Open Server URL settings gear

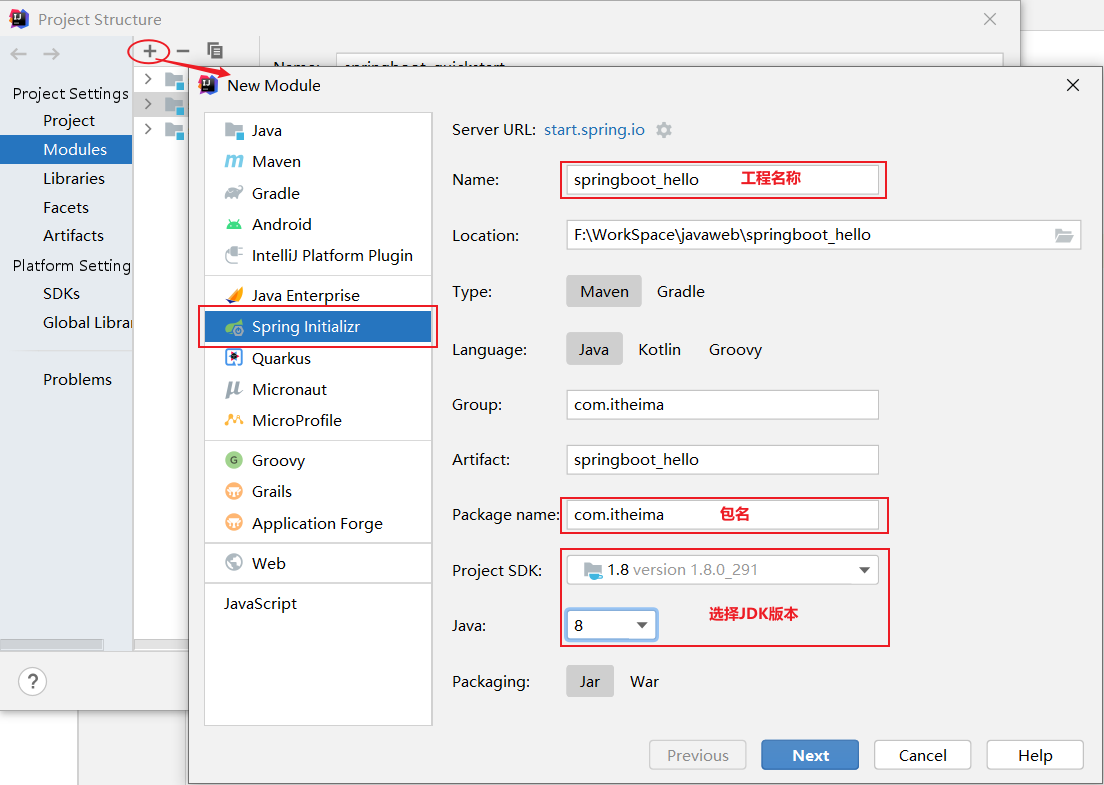[x=663, y=130]
